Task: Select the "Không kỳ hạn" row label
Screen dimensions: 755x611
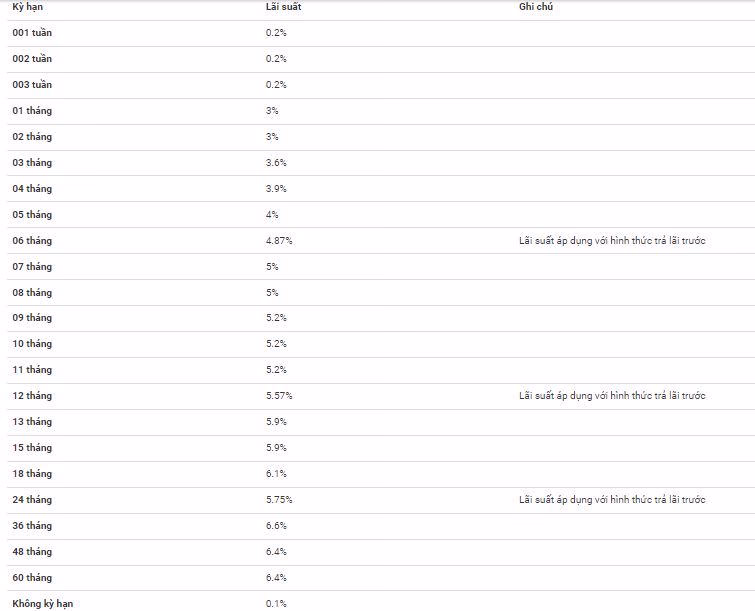Action: [43, 604]
